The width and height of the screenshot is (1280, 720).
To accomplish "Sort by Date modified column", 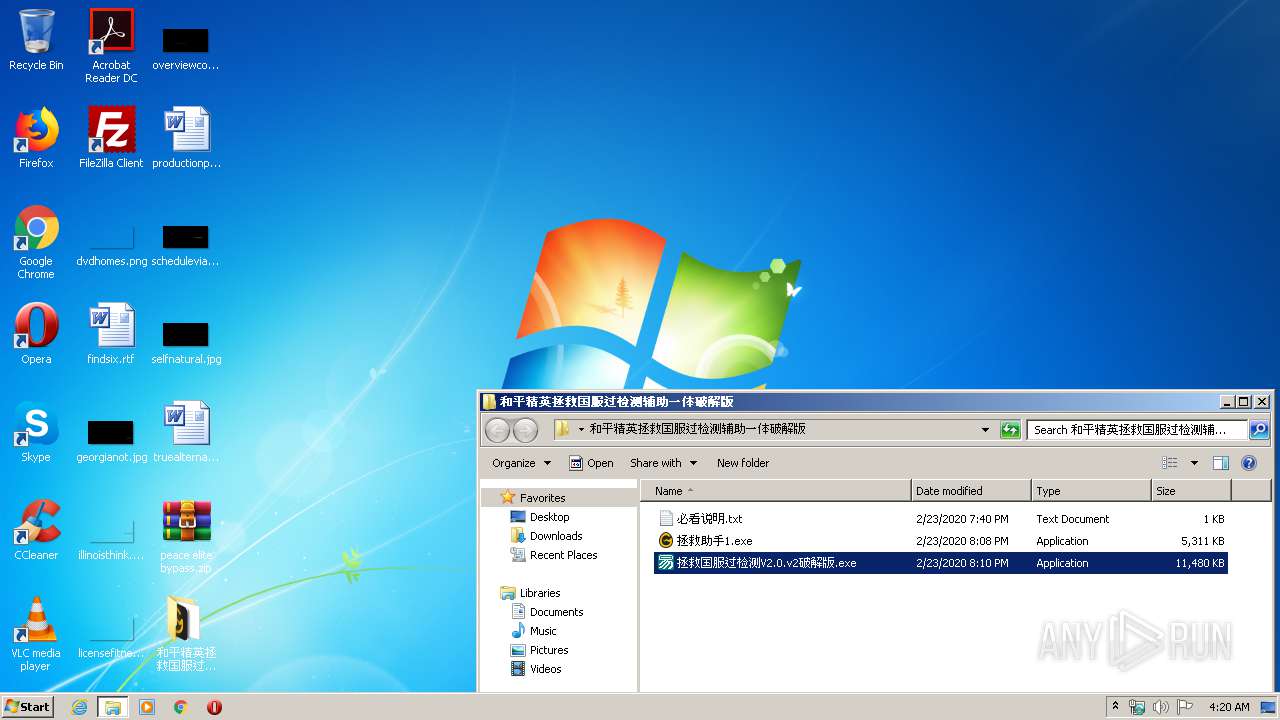I will click(971, 491).
